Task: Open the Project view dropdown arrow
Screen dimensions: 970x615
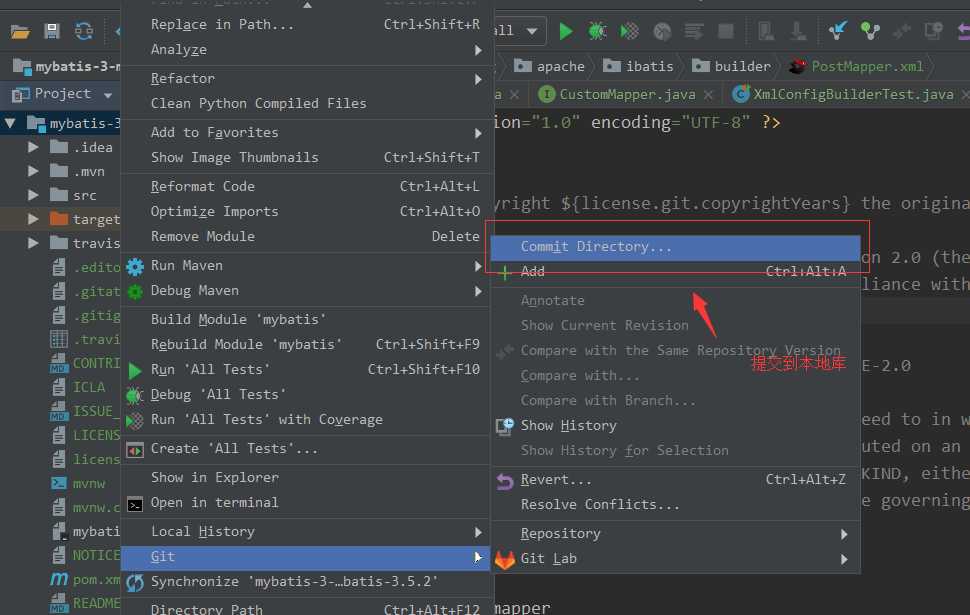Action: tap(108, 95)
